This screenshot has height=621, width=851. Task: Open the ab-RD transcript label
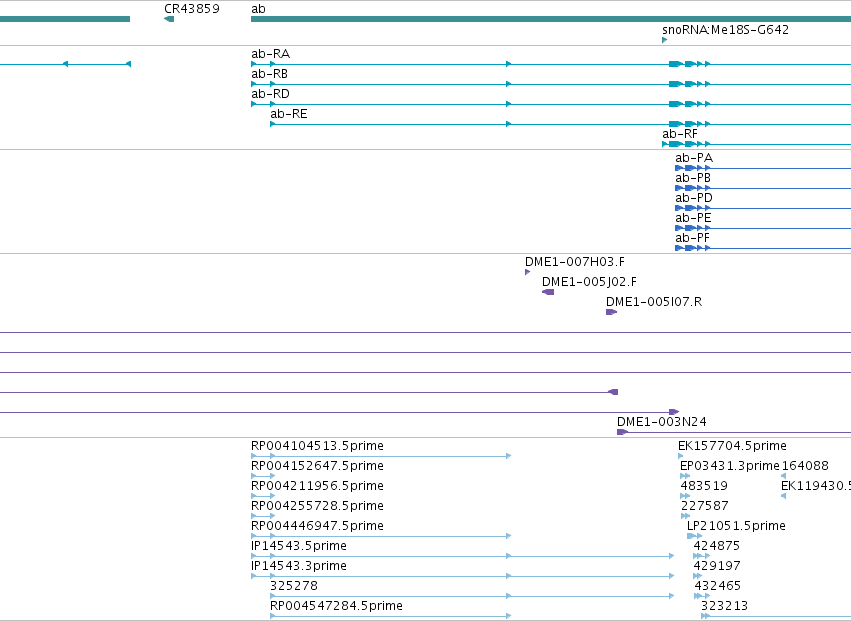pyautogui.click(x=270, y=94)
